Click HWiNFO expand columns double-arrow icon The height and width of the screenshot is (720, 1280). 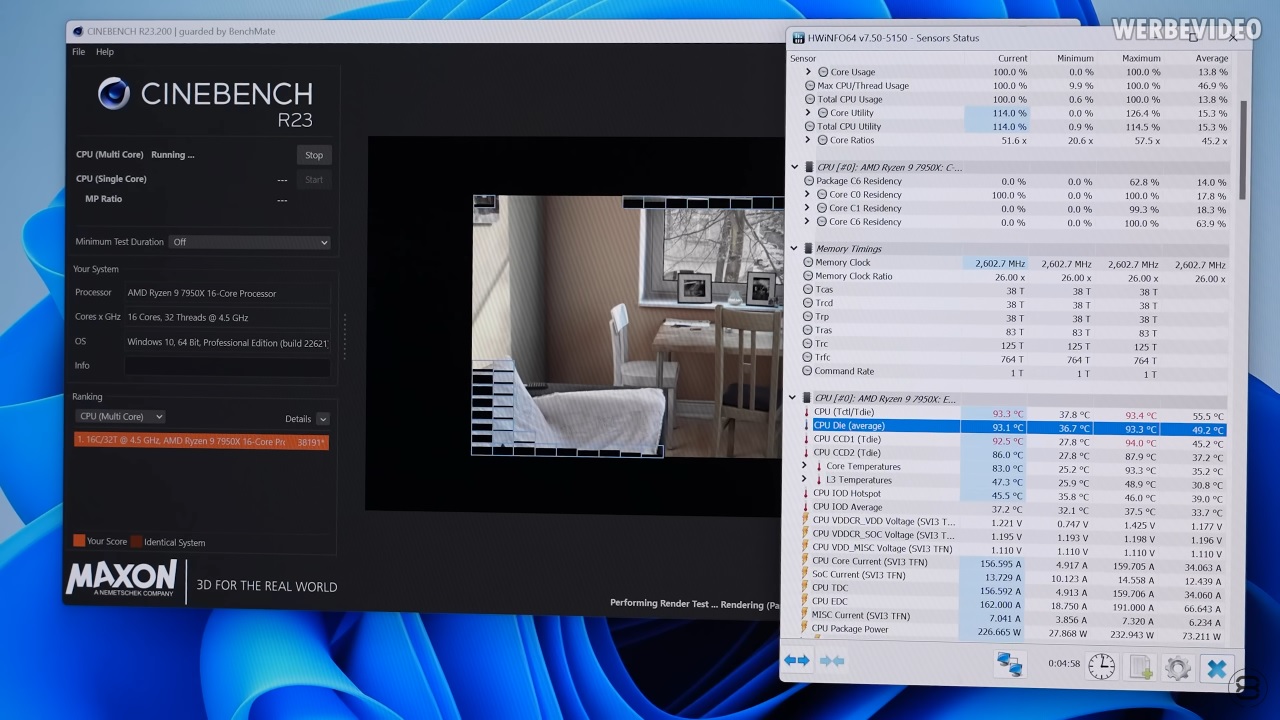coord(797,661)
